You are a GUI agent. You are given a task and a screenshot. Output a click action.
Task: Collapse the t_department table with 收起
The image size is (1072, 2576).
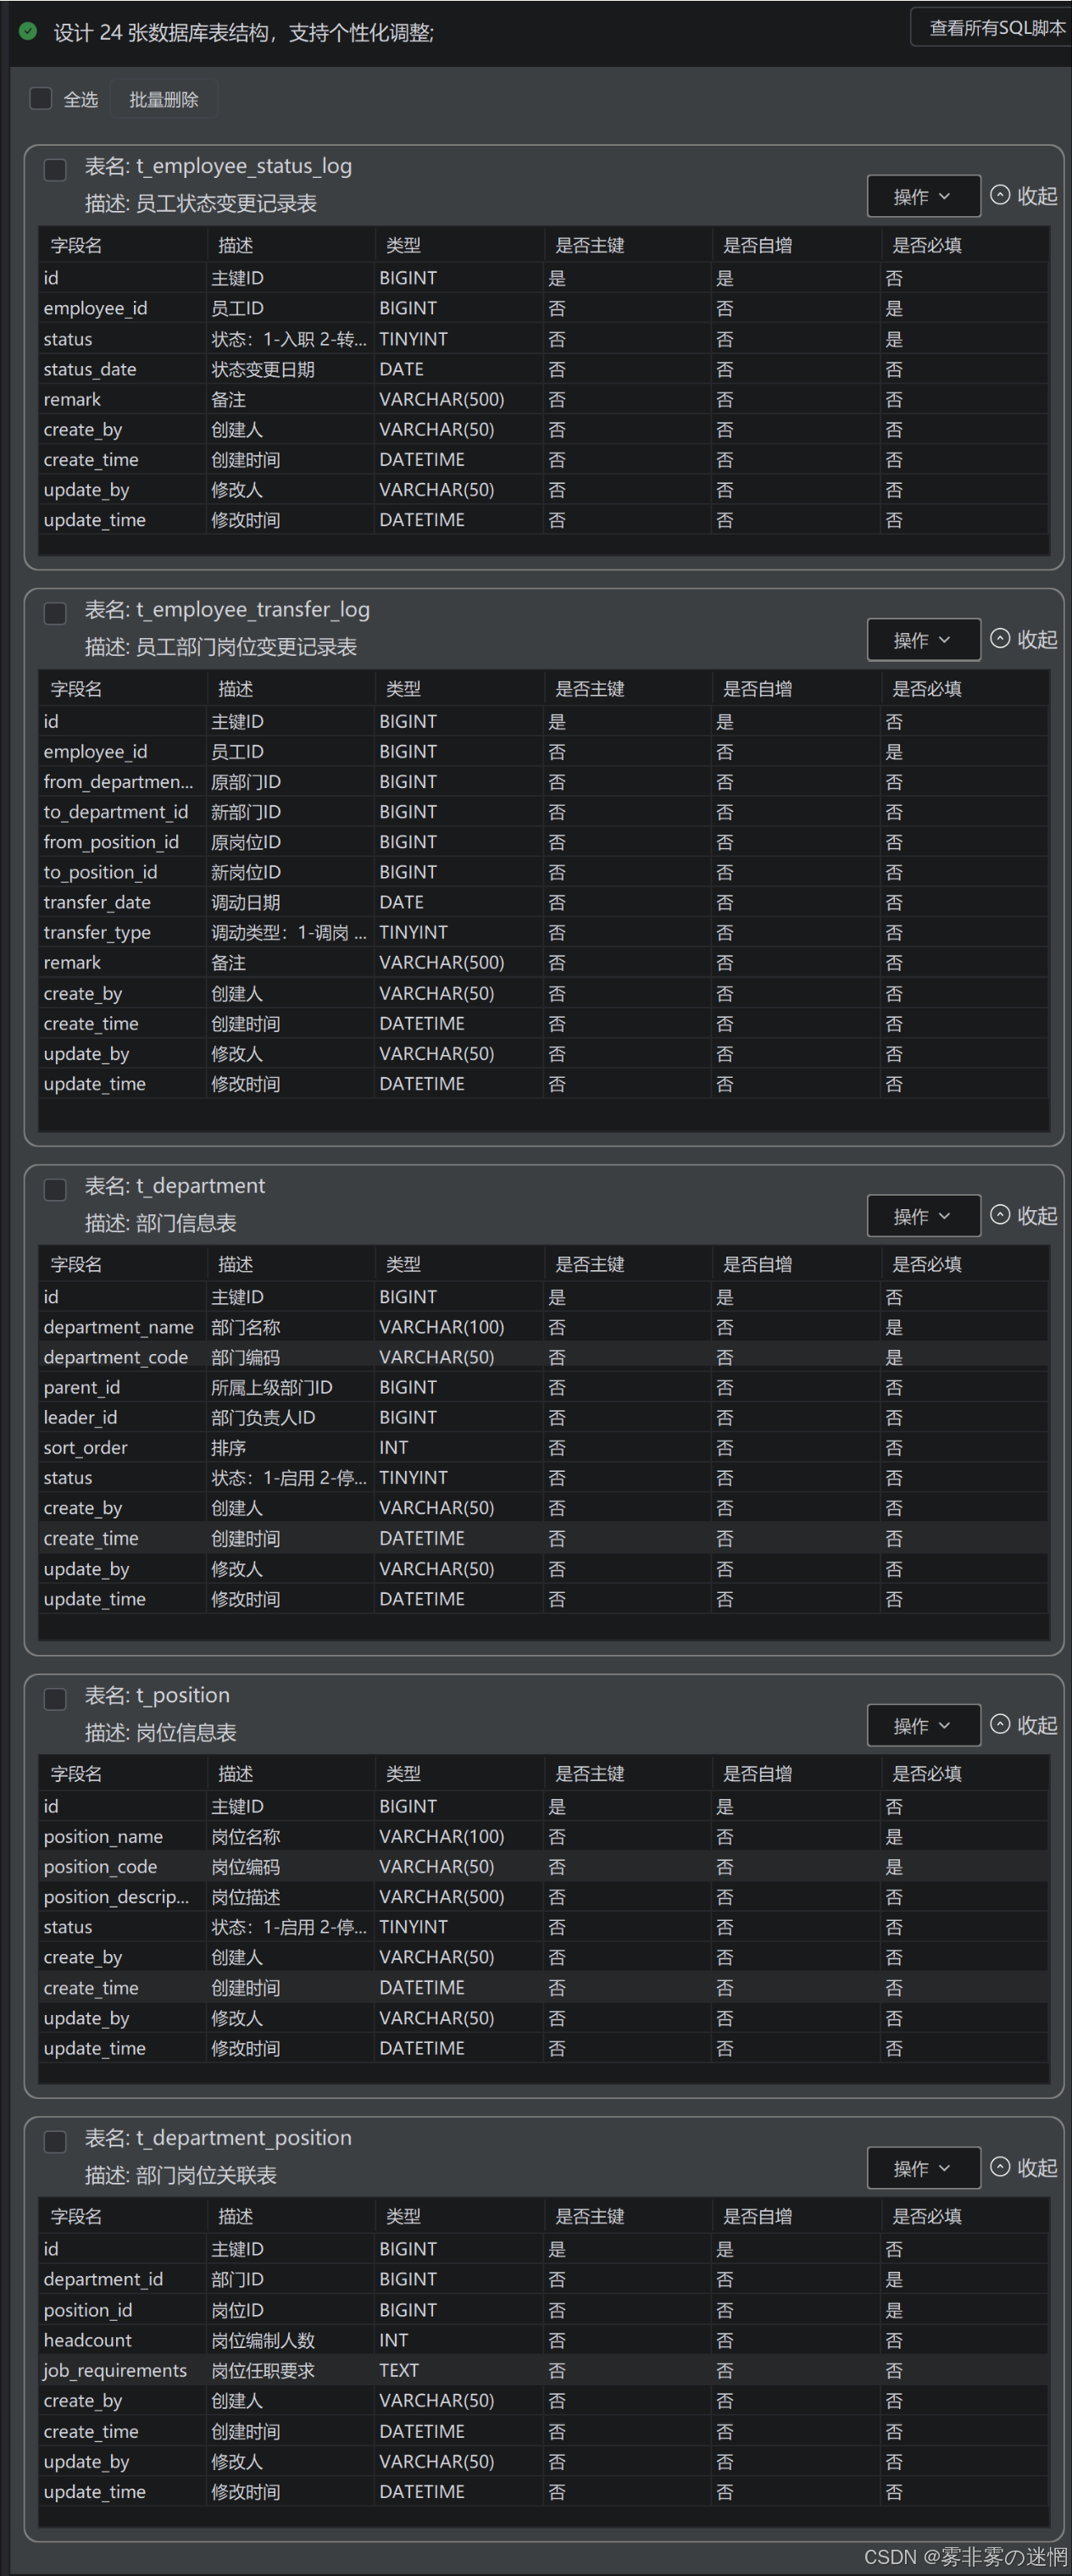(1024, 1216)
